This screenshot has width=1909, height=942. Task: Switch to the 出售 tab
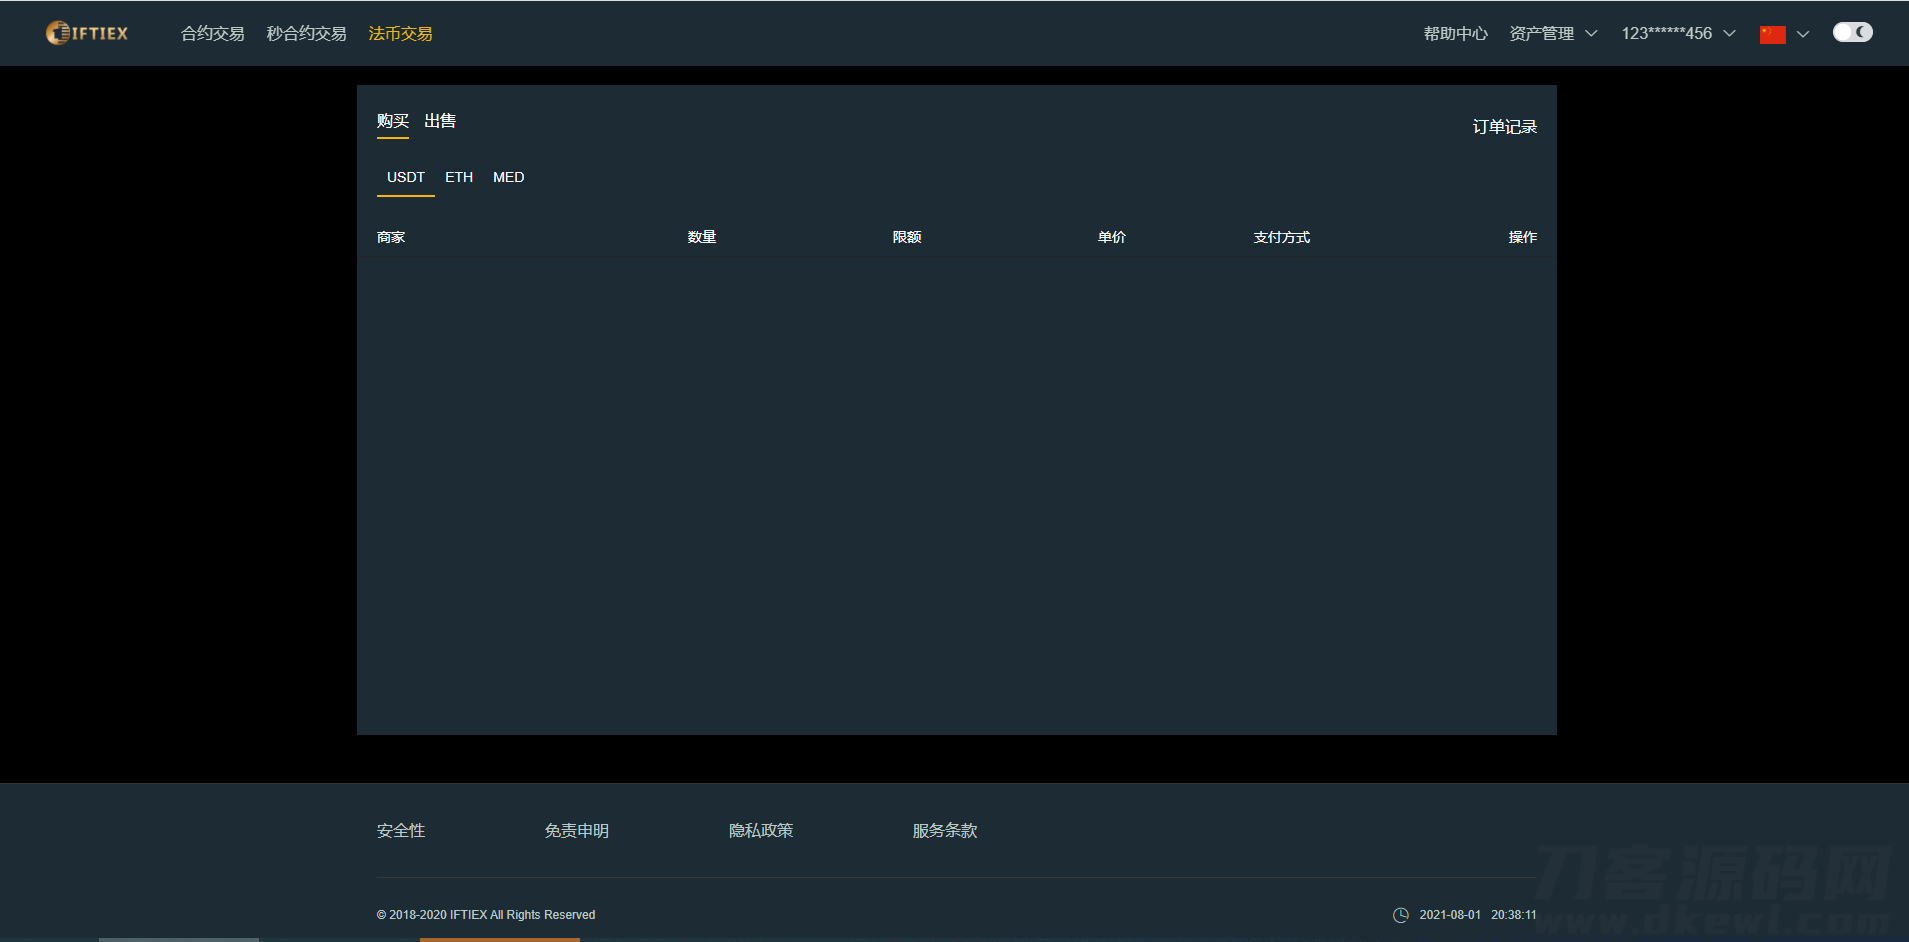tap(440, 121)
